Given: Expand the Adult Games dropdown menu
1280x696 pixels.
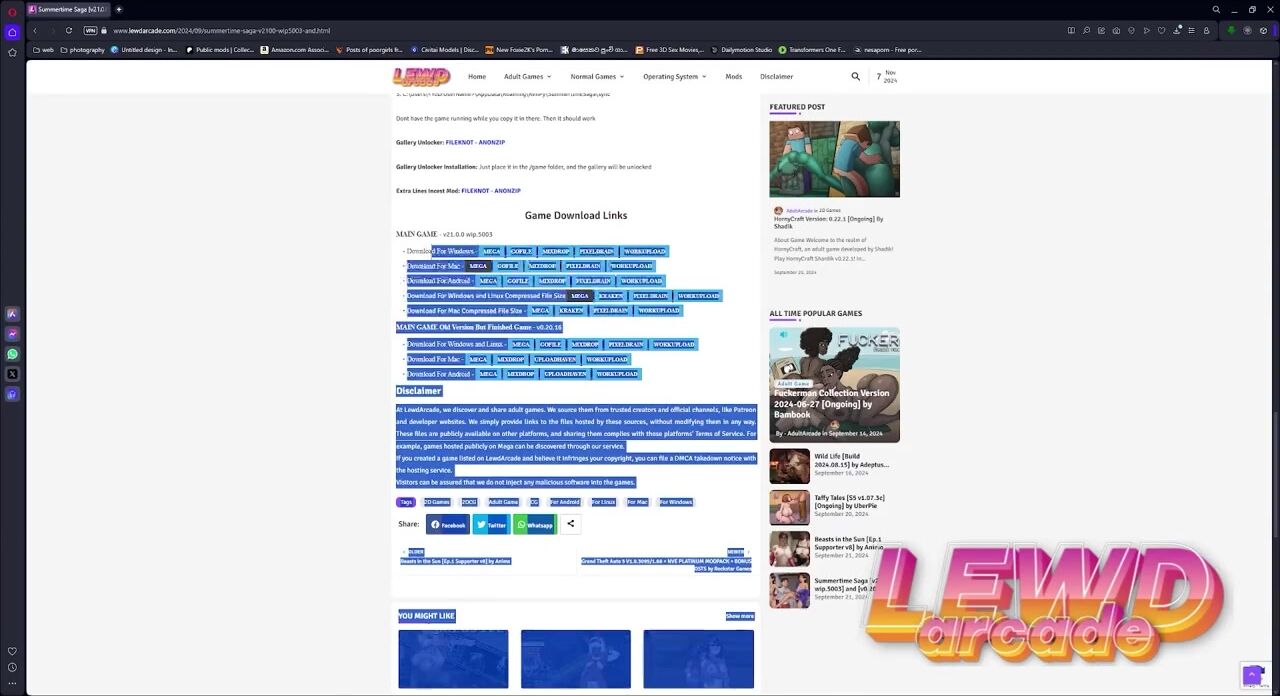Looking at the screenshot, I should pyautogui.click(x=527, y=76).
